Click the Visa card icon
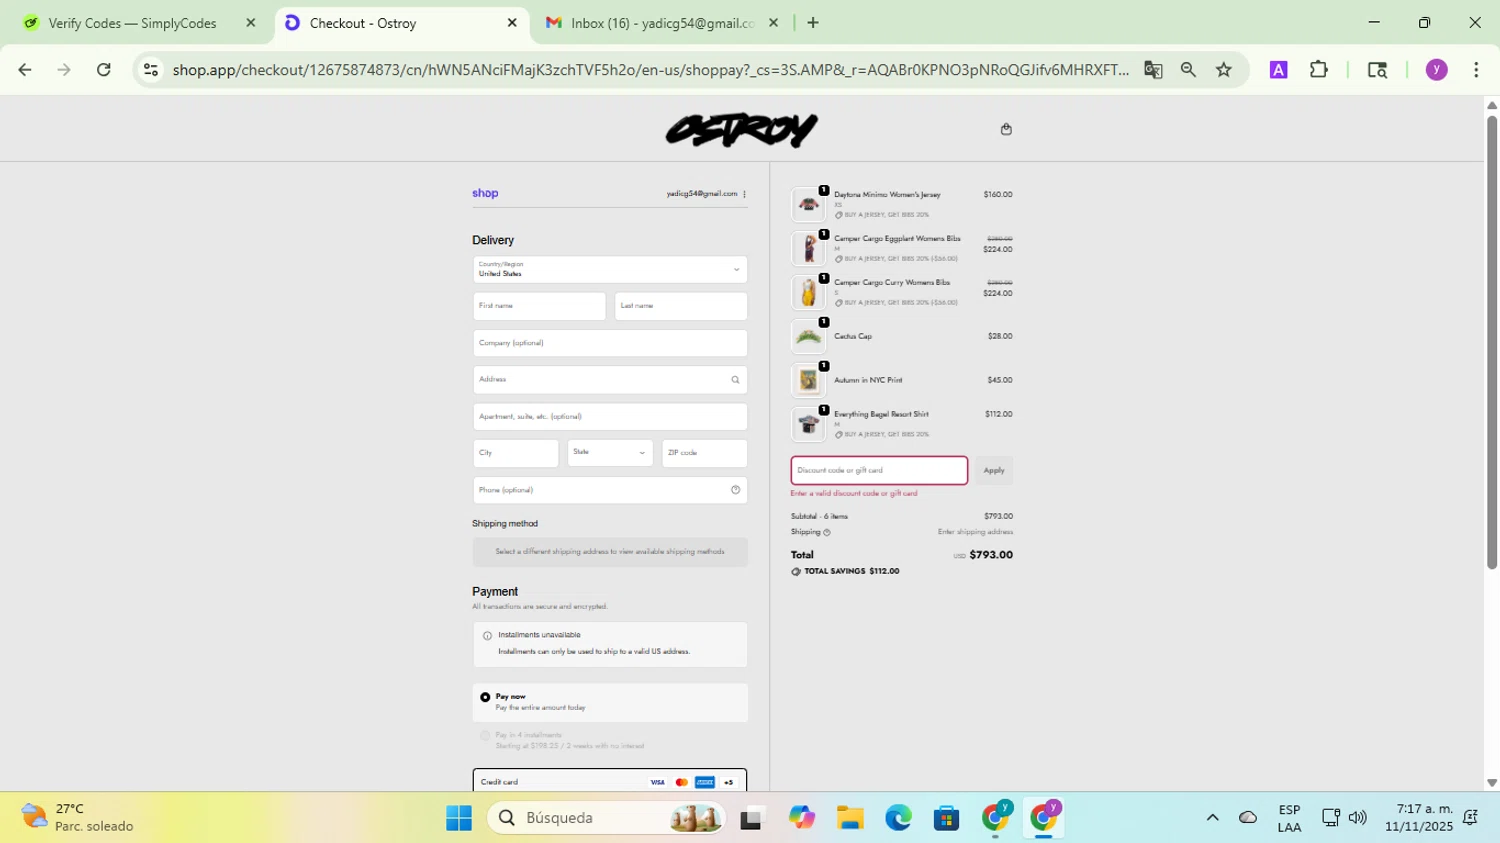1500x843 pixels. 657,782
